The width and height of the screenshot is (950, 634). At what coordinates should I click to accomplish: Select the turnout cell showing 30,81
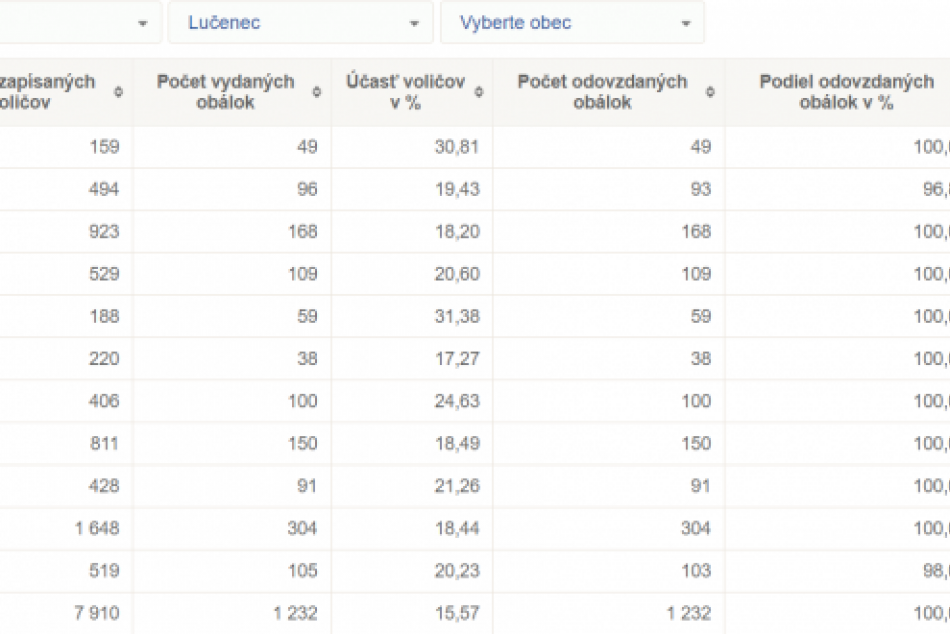click(457, 147)
